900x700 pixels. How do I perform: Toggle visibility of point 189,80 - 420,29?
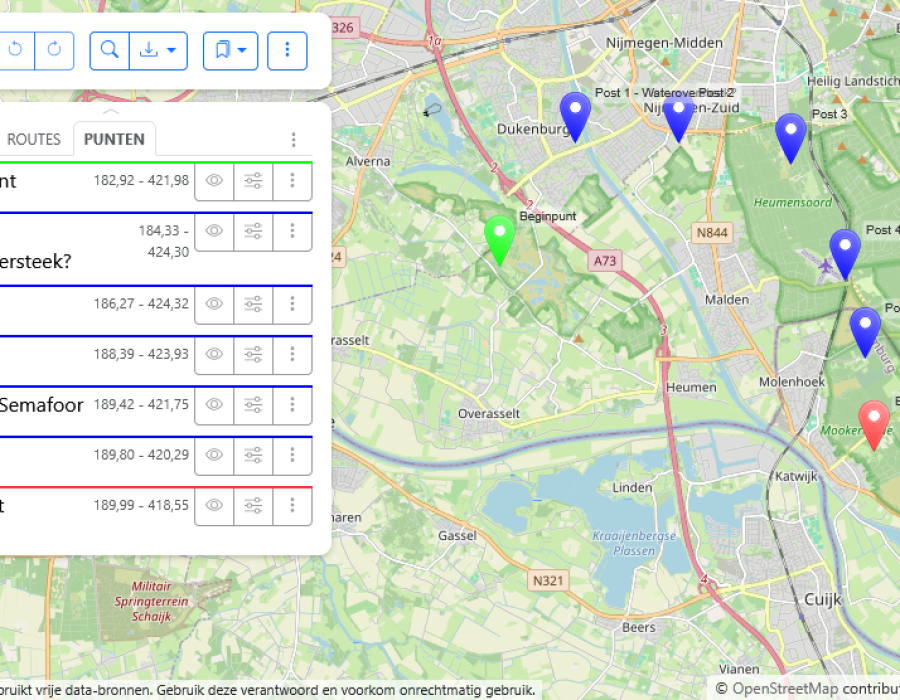214,455
